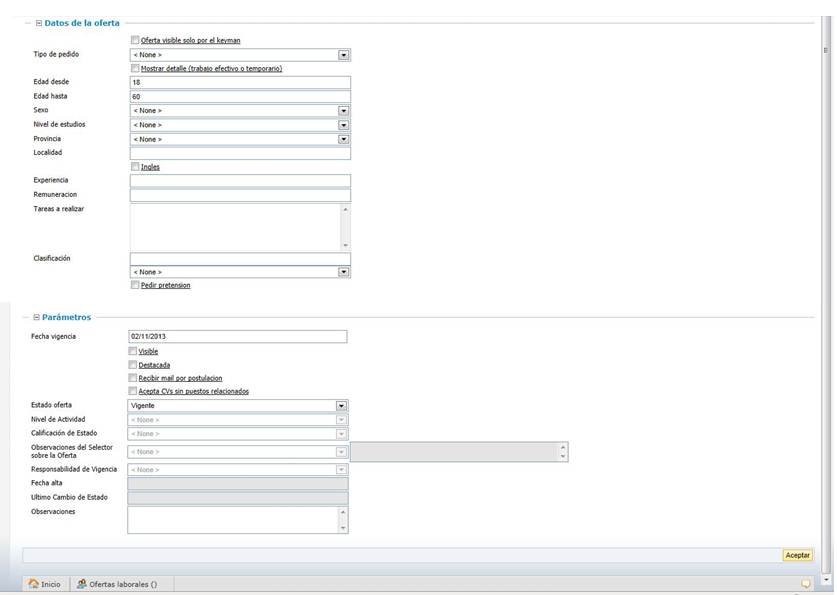This screenshot has height=595, width=837.
Task: Toggle the Destacada checkbox
Action: coord(133,365)
